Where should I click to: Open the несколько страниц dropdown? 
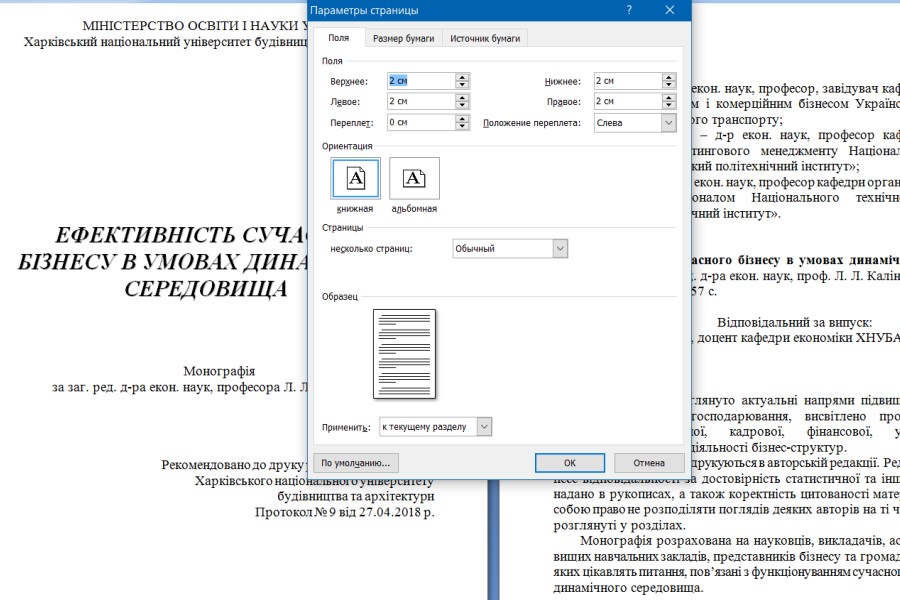click(510, 249)
